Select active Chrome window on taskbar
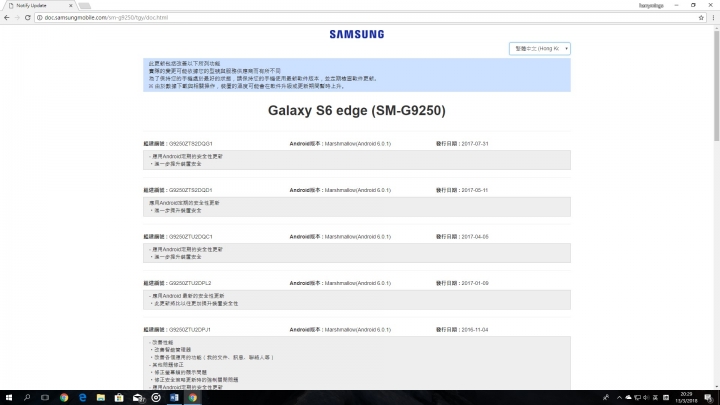 [193, 398]
